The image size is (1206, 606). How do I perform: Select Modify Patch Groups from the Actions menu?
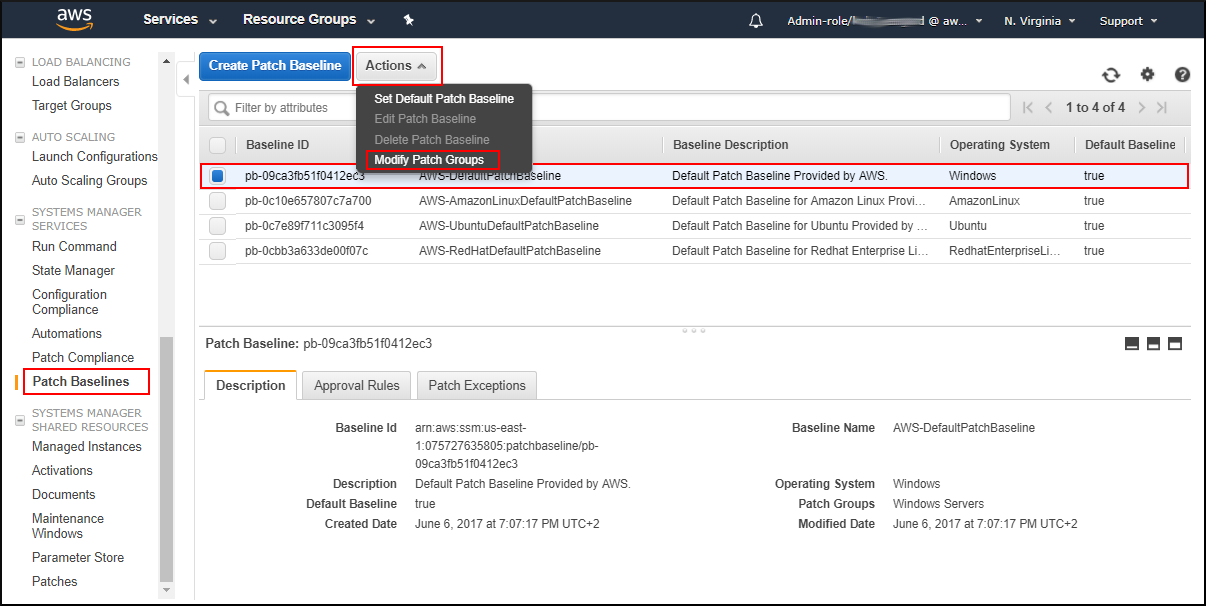[430, 160]
